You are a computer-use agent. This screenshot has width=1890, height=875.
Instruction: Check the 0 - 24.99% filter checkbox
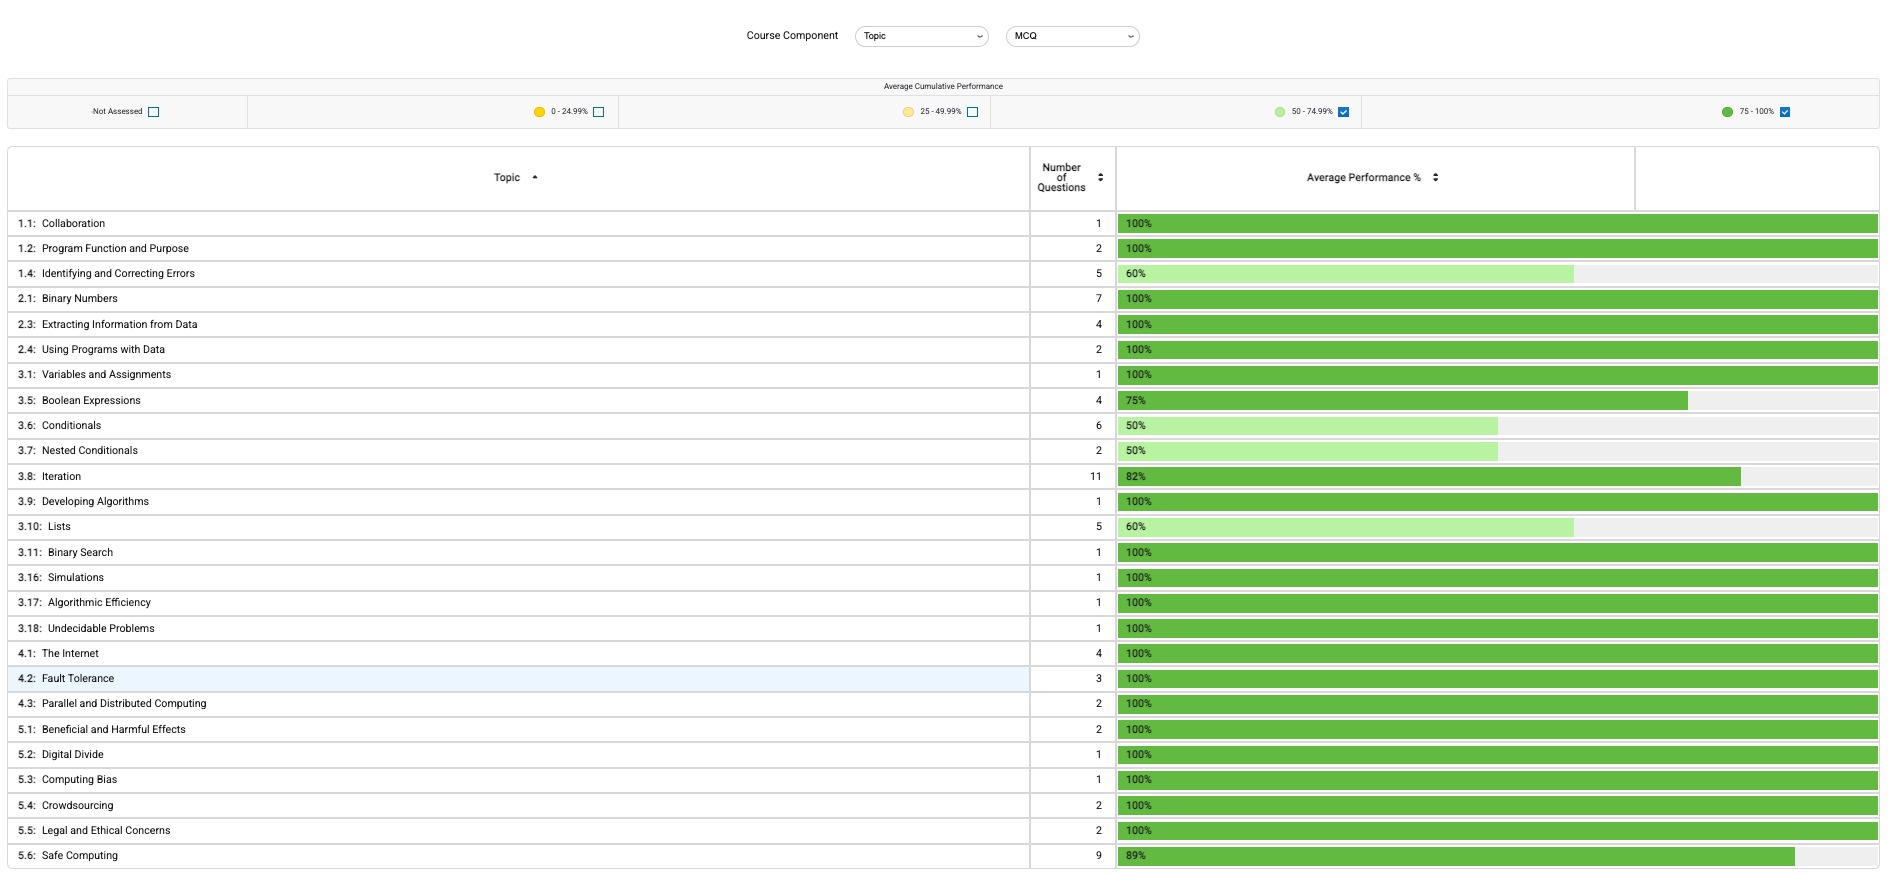[598, 112]
